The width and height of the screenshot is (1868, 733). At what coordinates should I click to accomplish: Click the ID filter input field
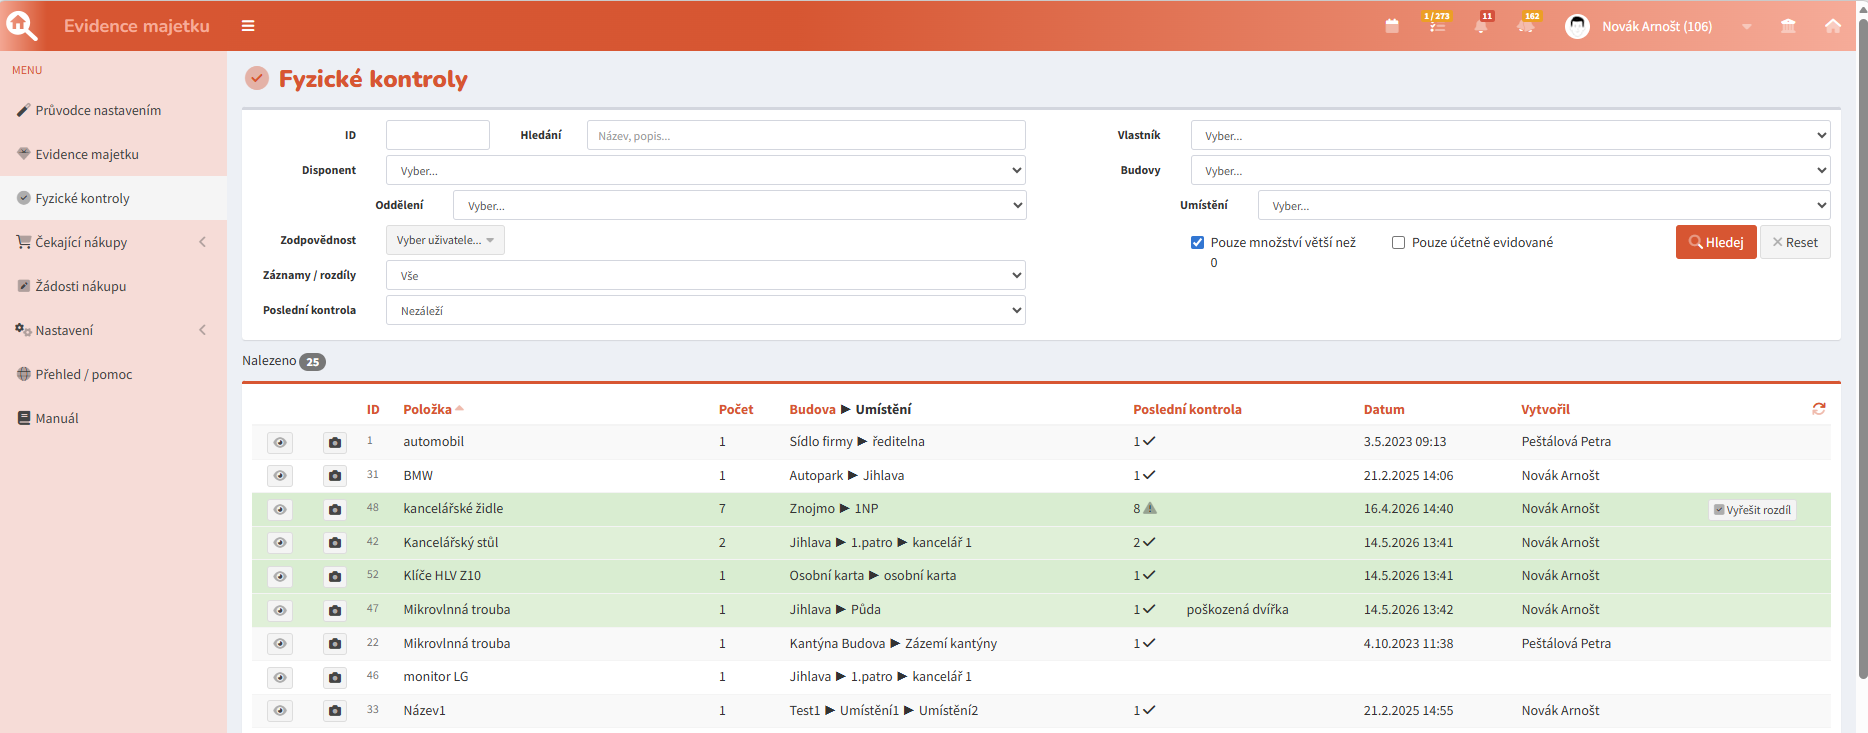pyautogui.click(x=438, y=135)
